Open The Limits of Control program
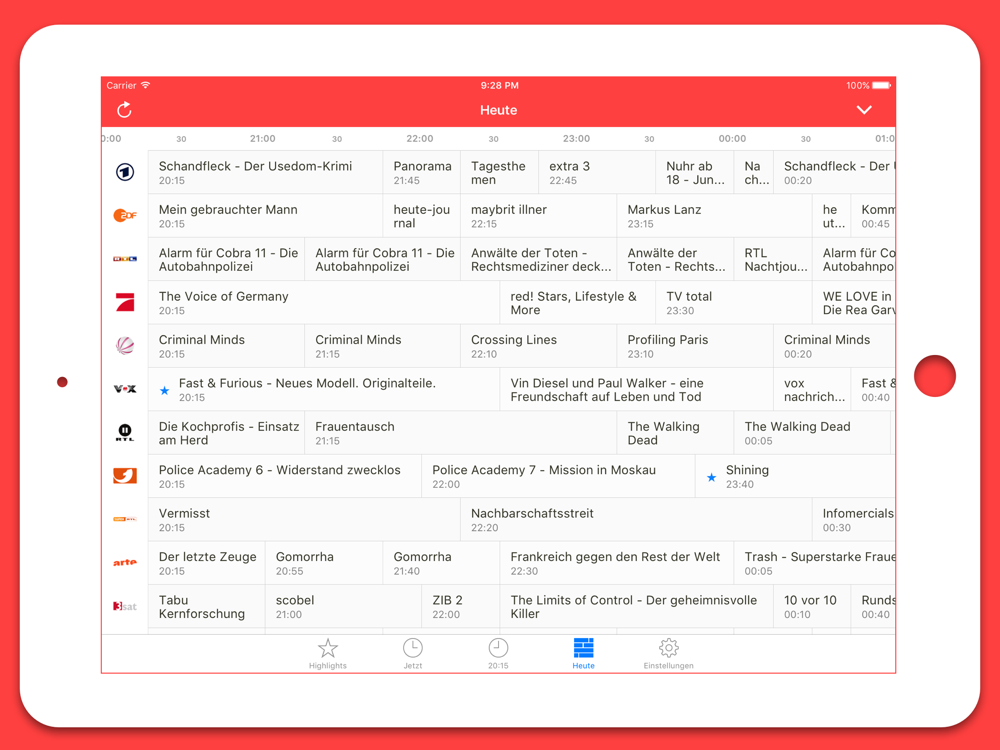 [636, 606]
